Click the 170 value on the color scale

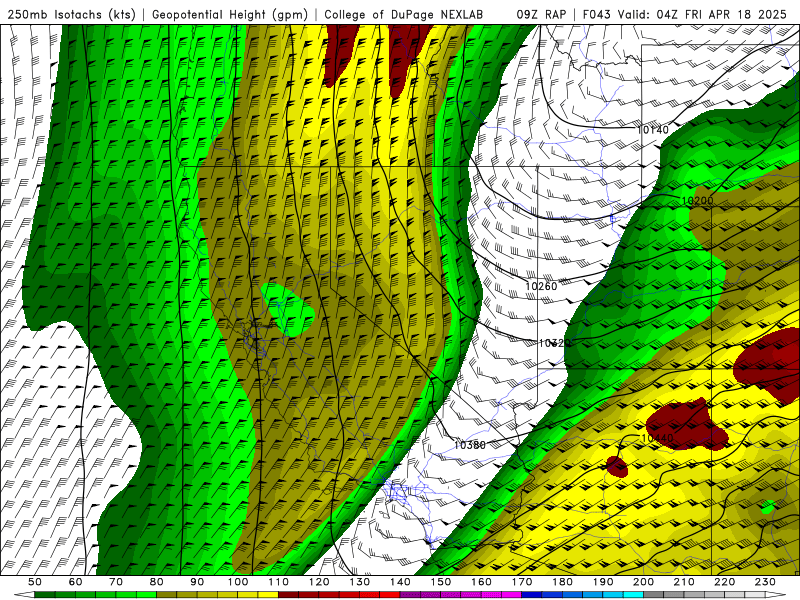522,582
